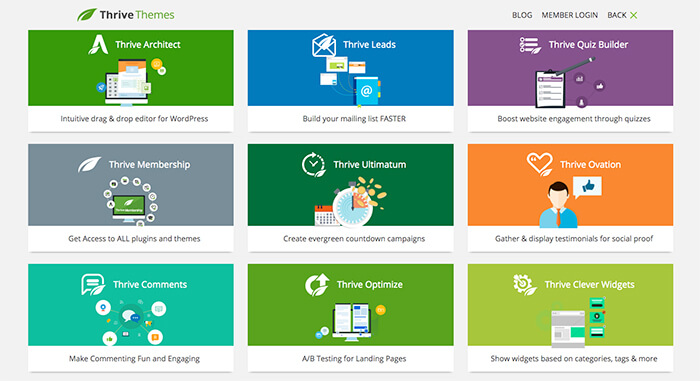Click 'Intuitive drag & drop editor for WordPress'
Image resolution: width=700 pixels, height=381 pixels.
[134, 119]
